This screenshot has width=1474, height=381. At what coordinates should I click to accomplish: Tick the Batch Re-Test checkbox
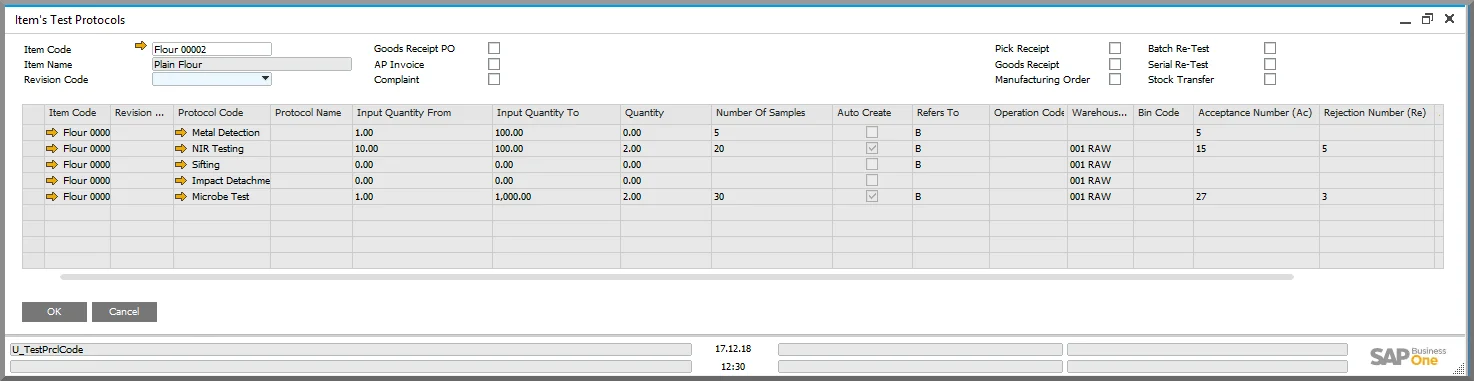pos(1270,48)
